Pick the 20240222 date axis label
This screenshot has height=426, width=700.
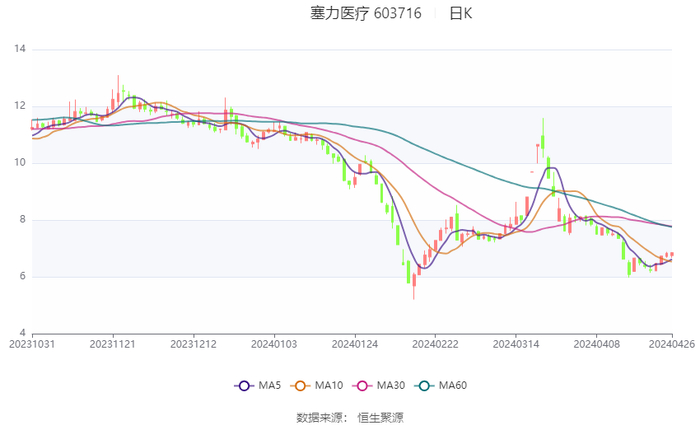point(434,343)
